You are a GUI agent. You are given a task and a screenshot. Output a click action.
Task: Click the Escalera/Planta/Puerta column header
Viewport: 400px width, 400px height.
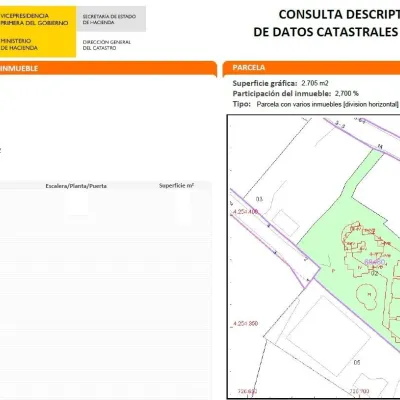coord(76,186)
